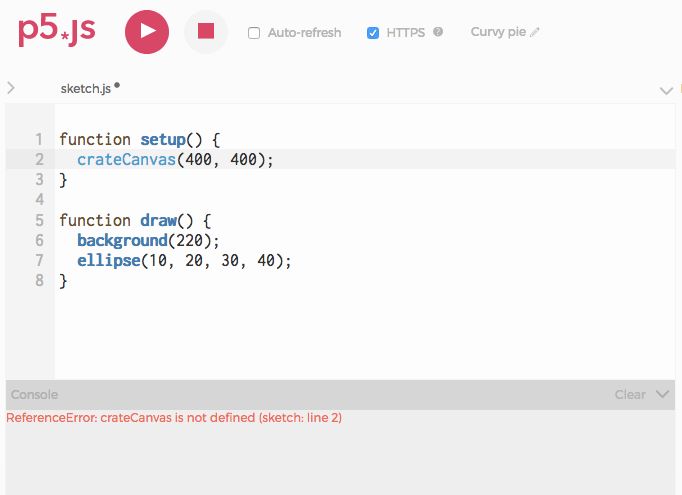Click the Curvy pie sketch name

coord(498,32)
